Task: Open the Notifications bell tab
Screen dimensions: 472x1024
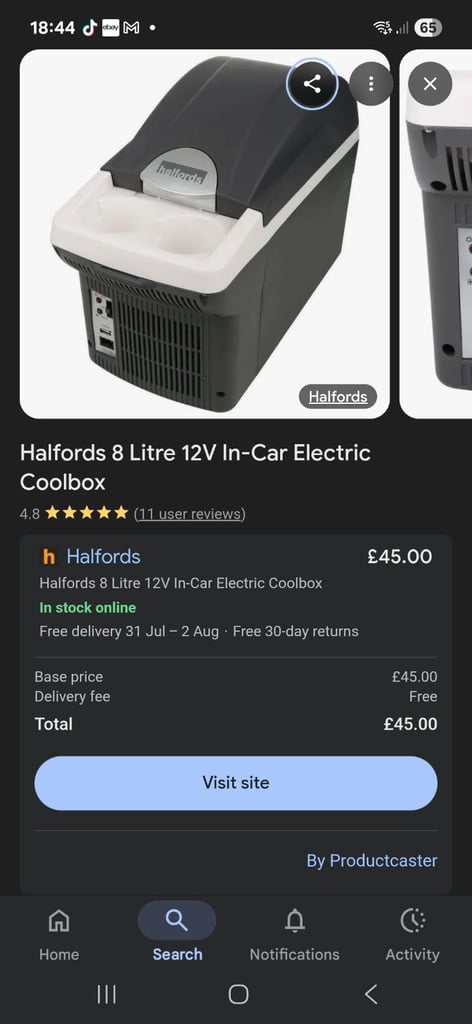Action: tap(294, 934)
